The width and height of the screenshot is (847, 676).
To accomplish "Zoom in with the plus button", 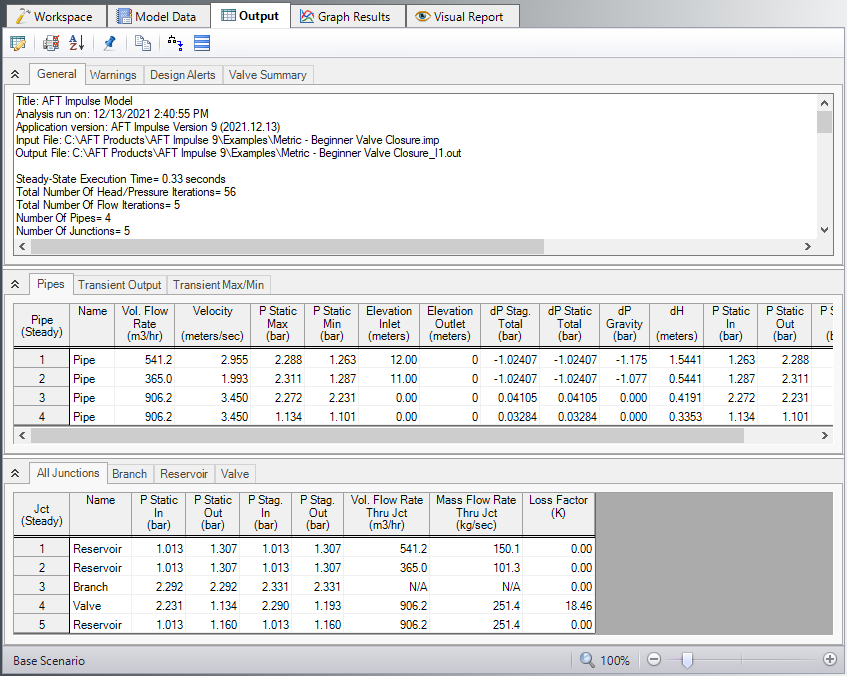I will coord(829,660).
